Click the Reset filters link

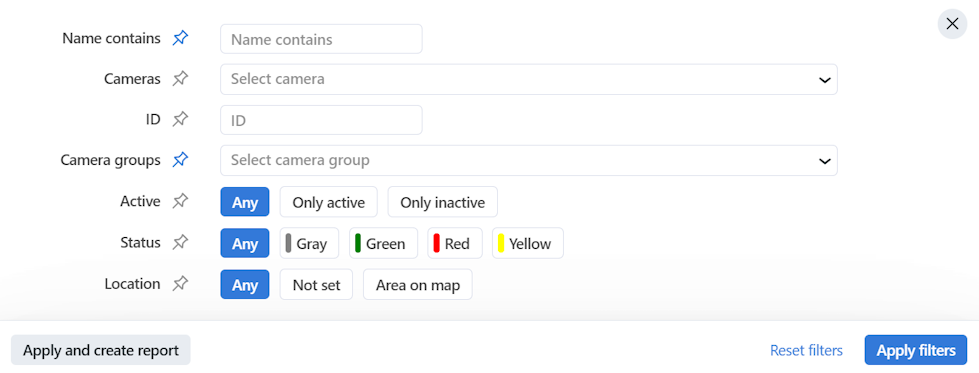(806, 351)
